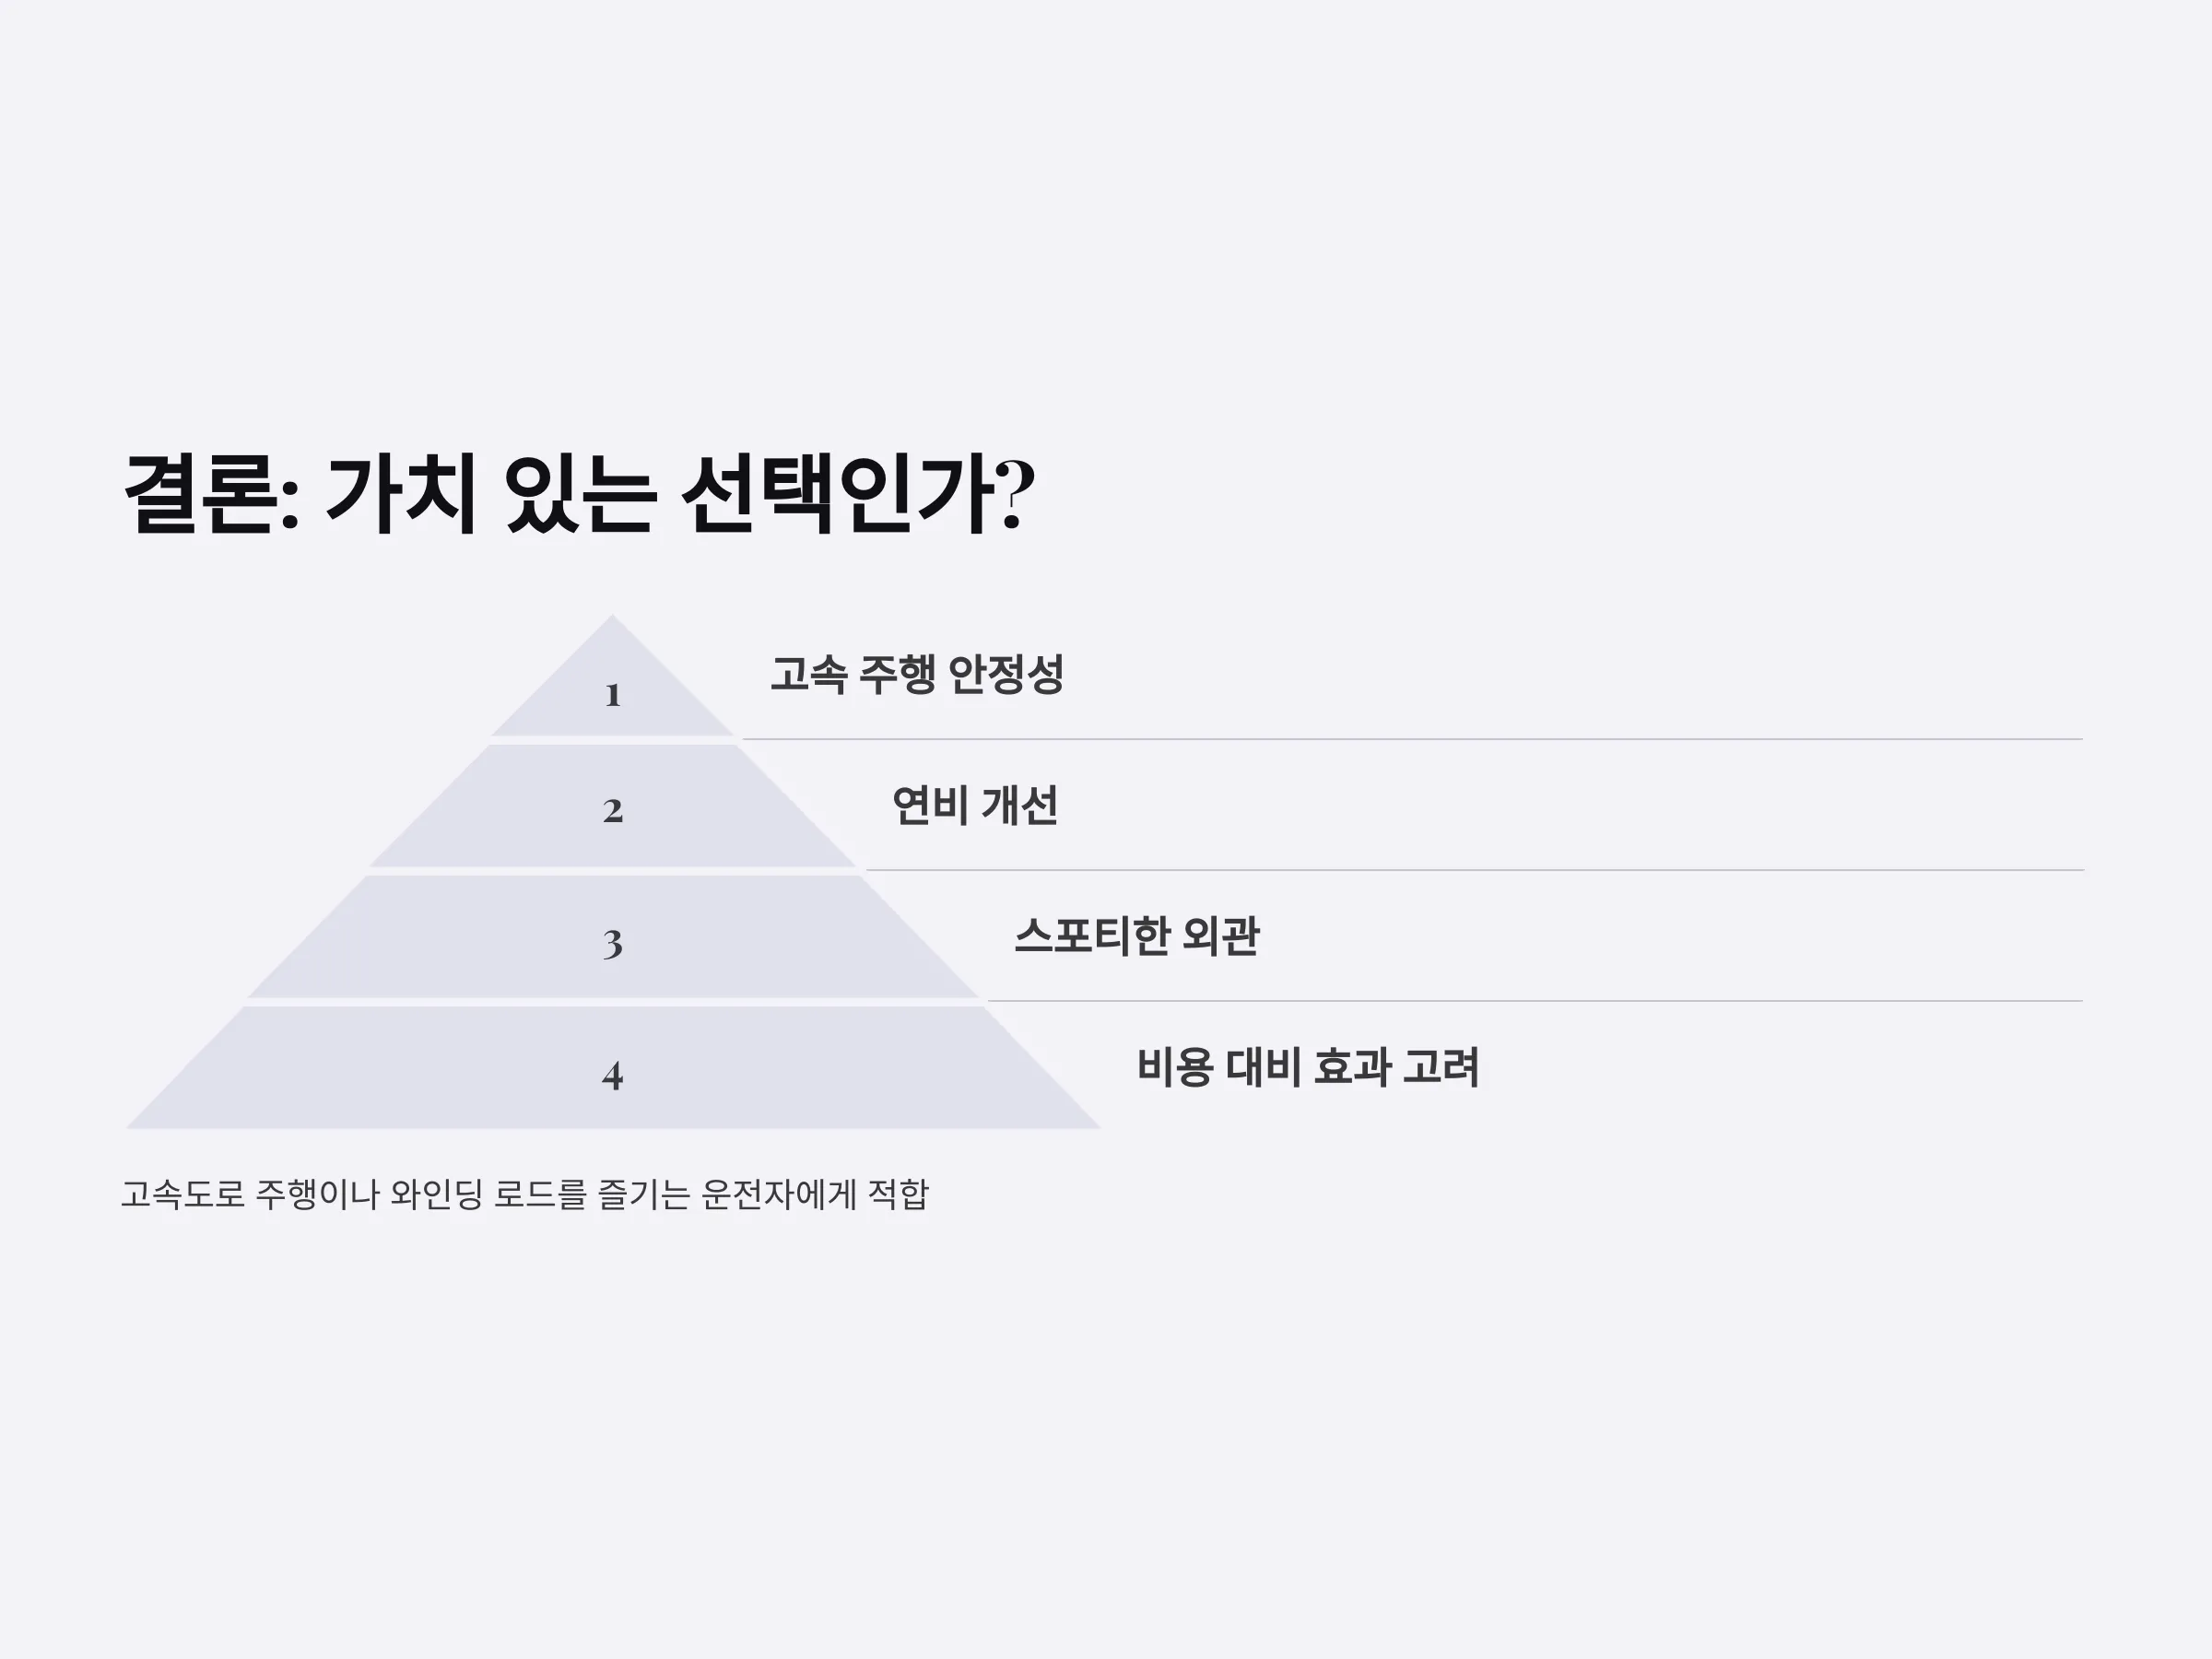This screenshot has width=2212, height=1659.
Task: Click pyramid tier number 2
Action: [x=613, y=811]
